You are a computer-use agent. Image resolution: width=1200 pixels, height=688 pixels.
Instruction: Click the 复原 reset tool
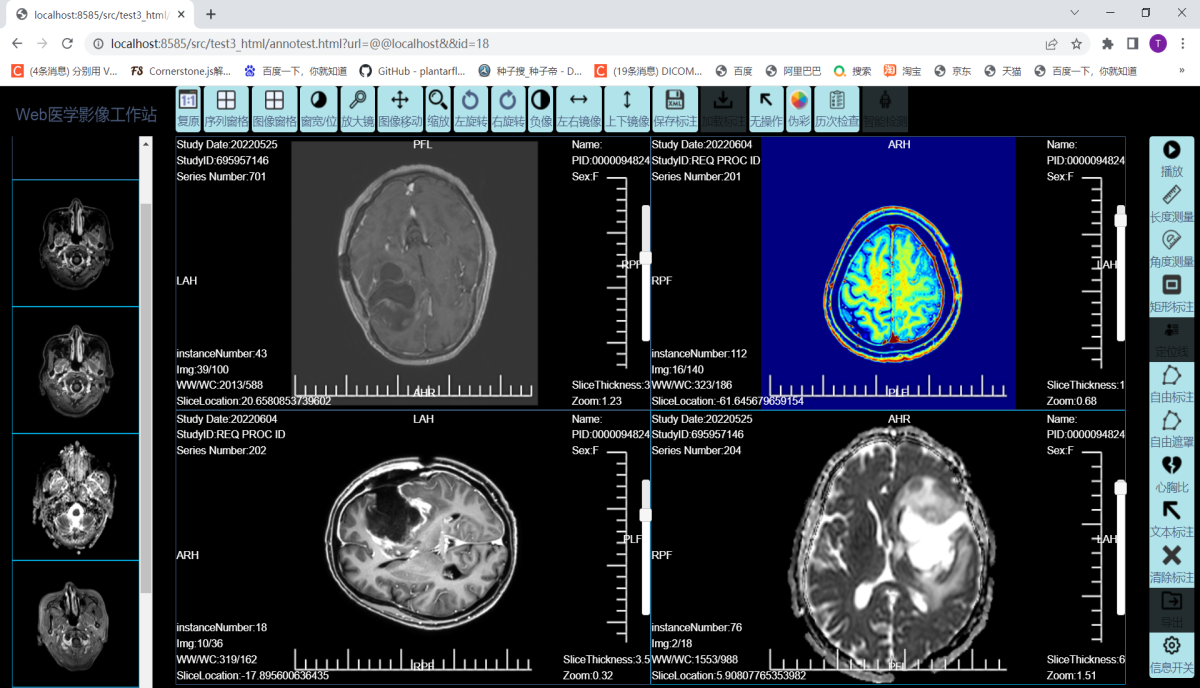(x=188, y=109)
